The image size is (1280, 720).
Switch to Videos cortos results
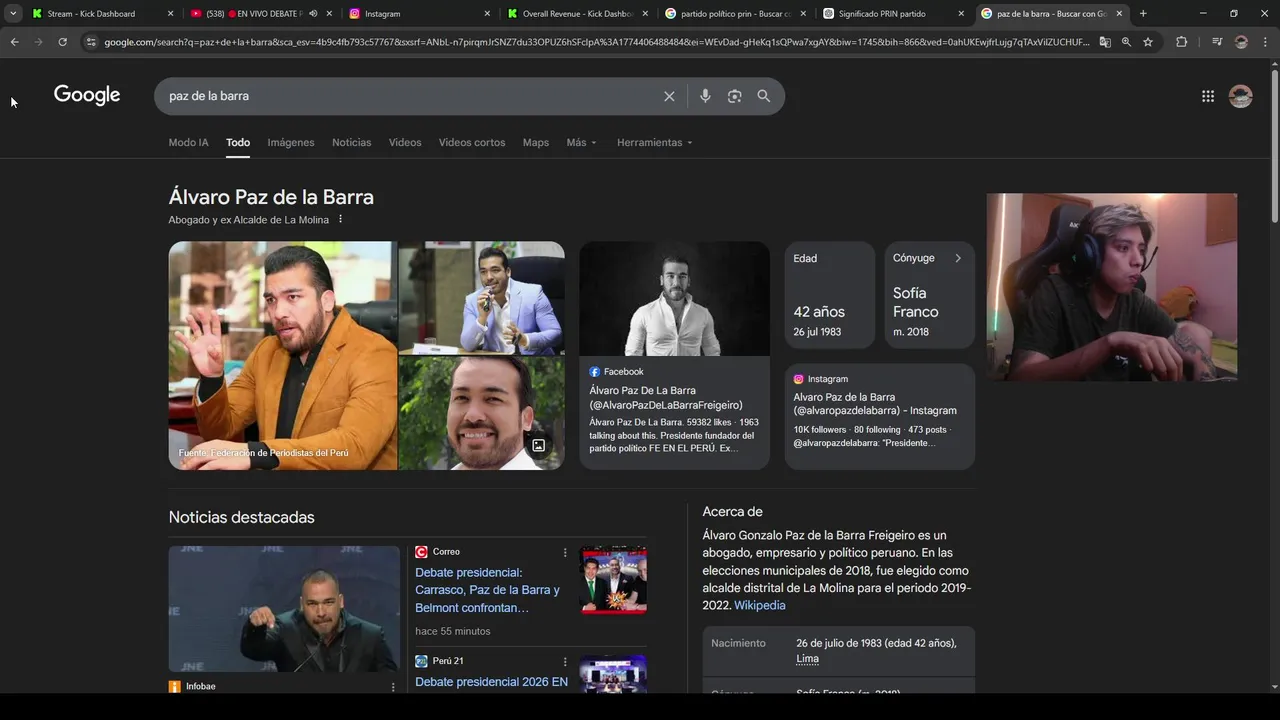[x=472, y=142]
